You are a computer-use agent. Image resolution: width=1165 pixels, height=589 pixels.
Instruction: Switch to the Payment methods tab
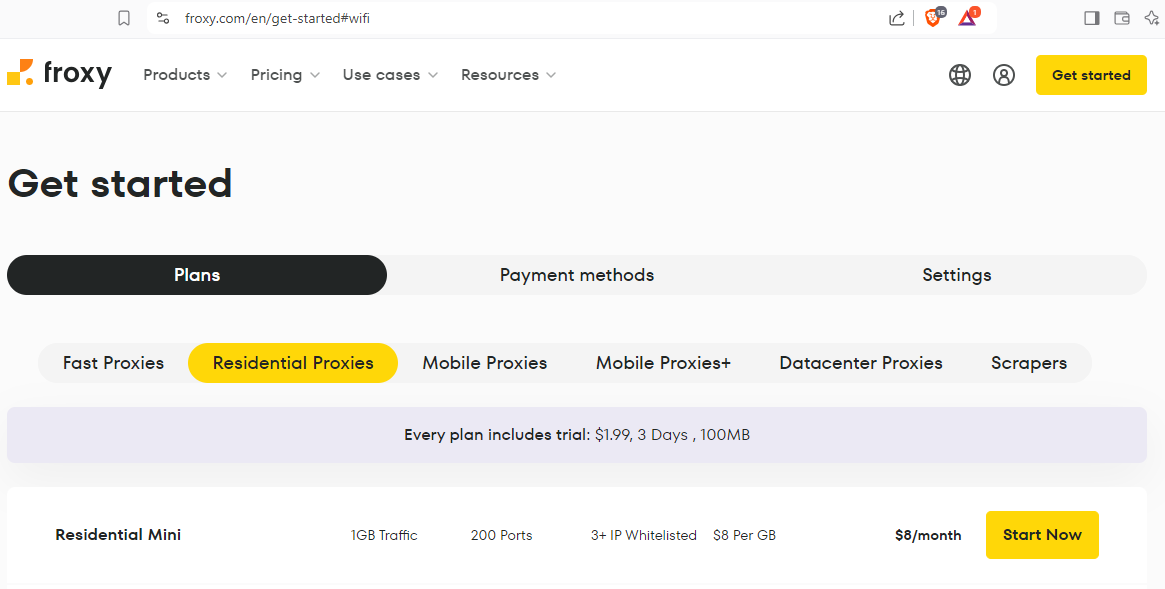pos(577,275)
